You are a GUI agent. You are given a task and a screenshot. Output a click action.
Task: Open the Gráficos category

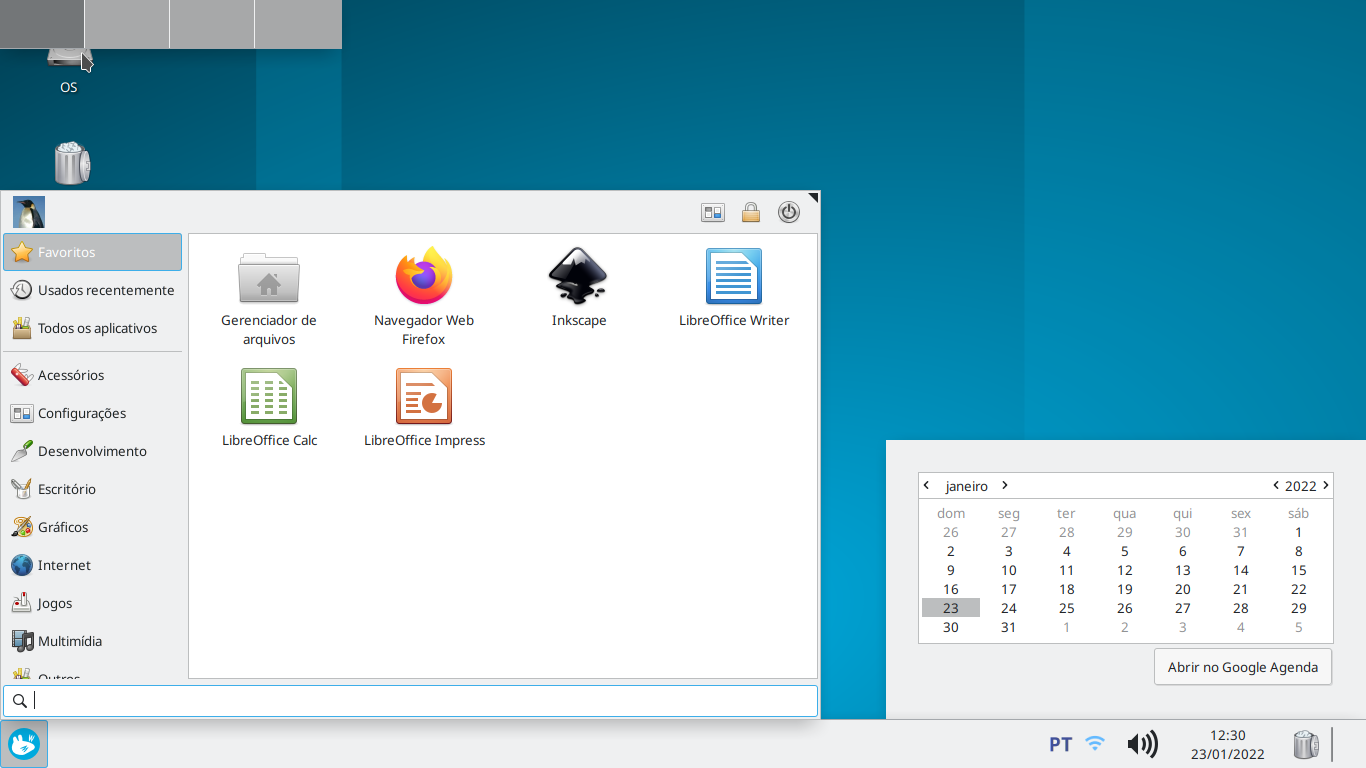click(93, 527)
